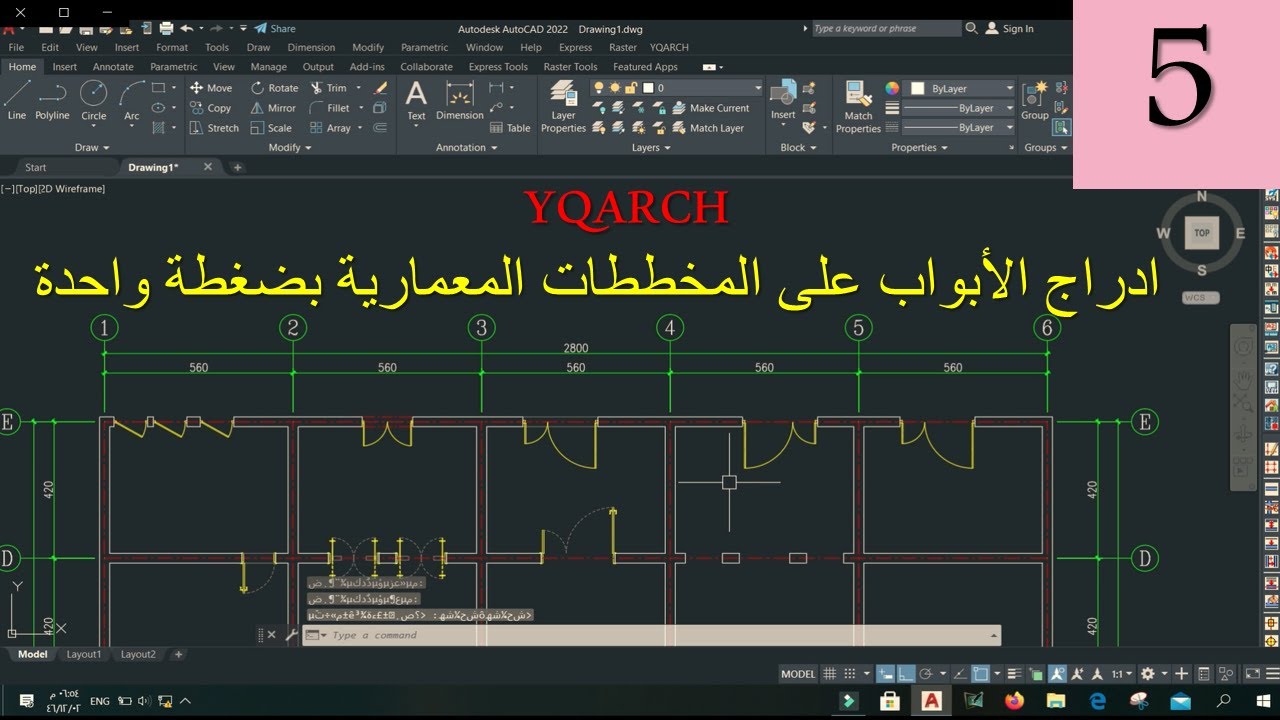1280x720 pixels.
Task: Choose the Copy command
Action: point(210,108)
